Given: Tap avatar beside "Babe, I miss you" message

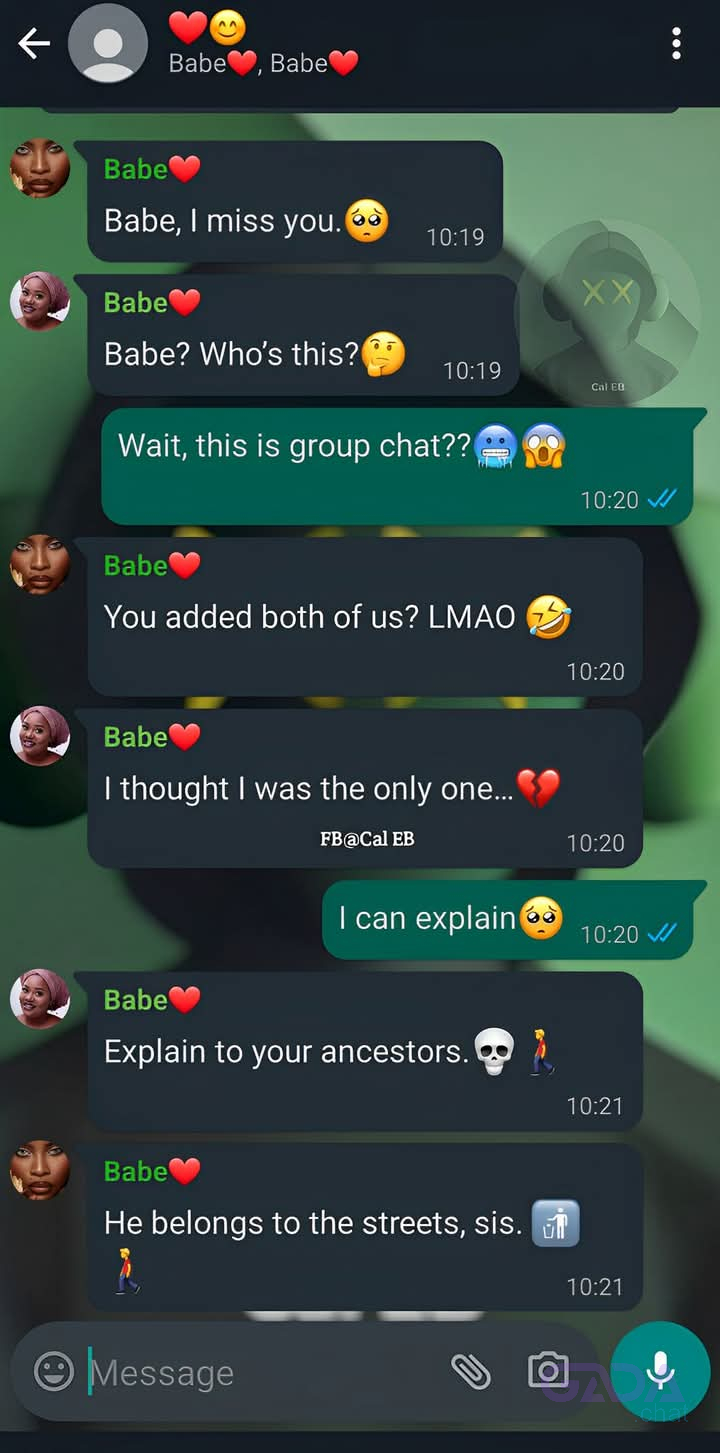Looking at the screenshot, I should [40, 168].
